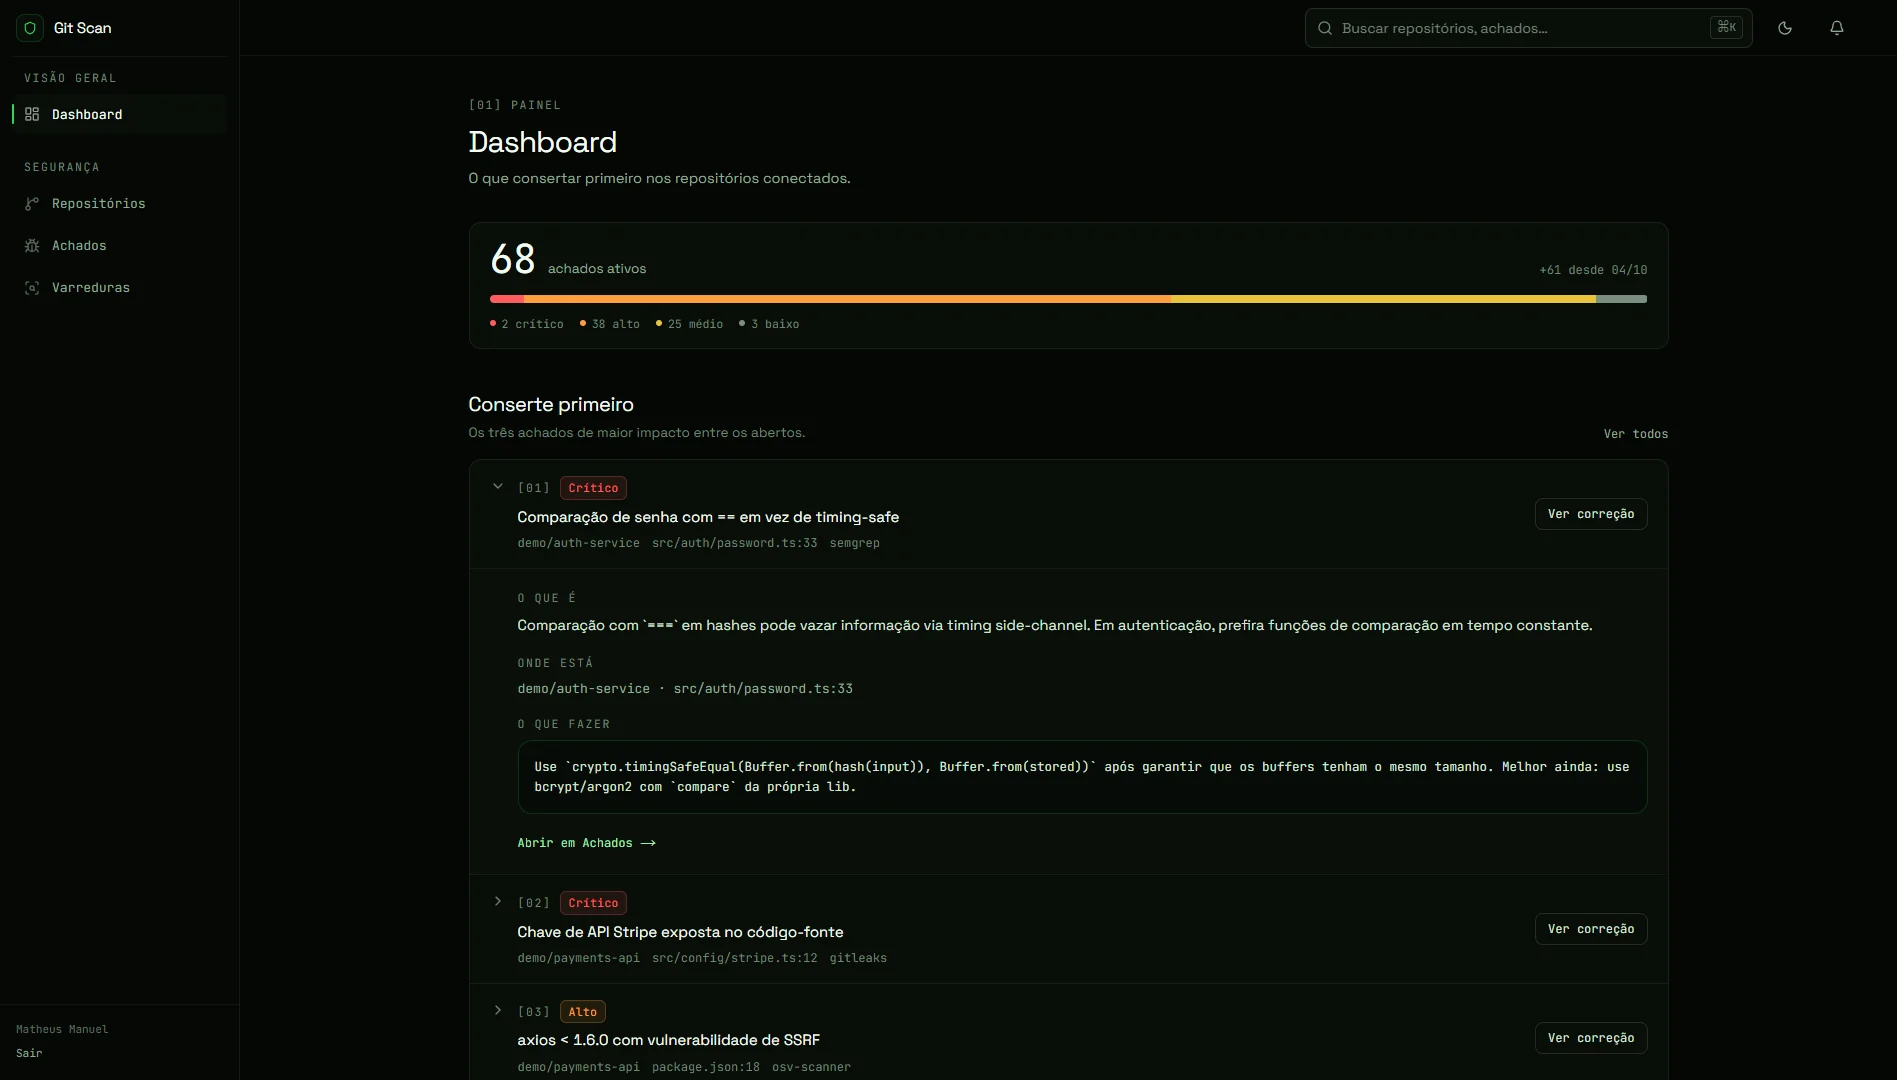
Task: Click the magnifier icon in search bar
Action: coord(1325,28)
